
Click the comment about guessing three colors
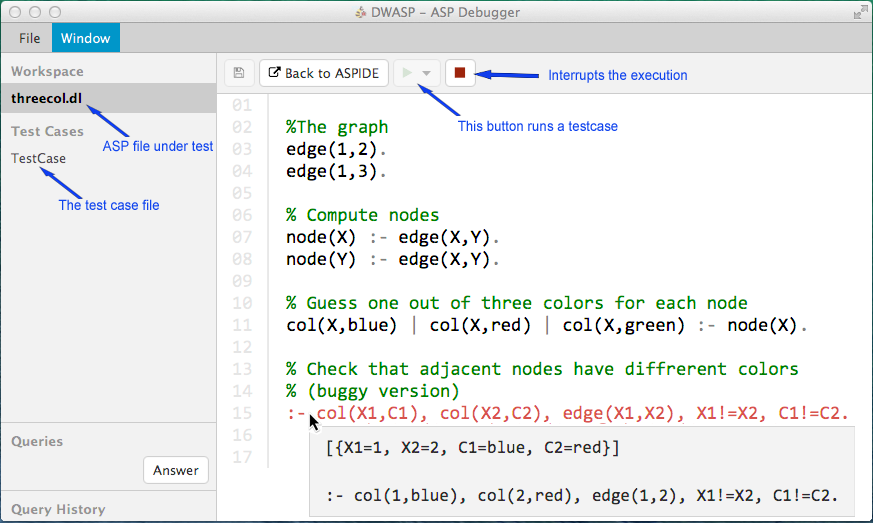pyautogui.click(x=517, y=303)
